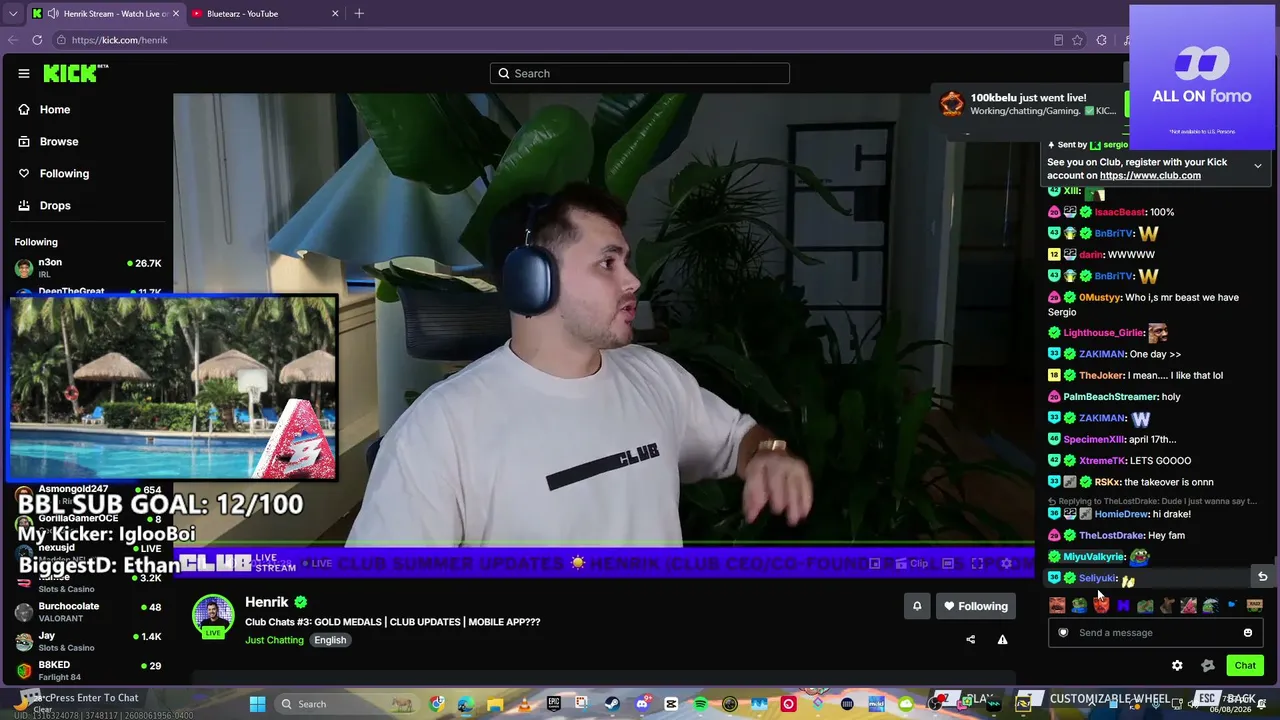Pop out video to picture-in-picture
1280x720 pixels.
[874, 563]
